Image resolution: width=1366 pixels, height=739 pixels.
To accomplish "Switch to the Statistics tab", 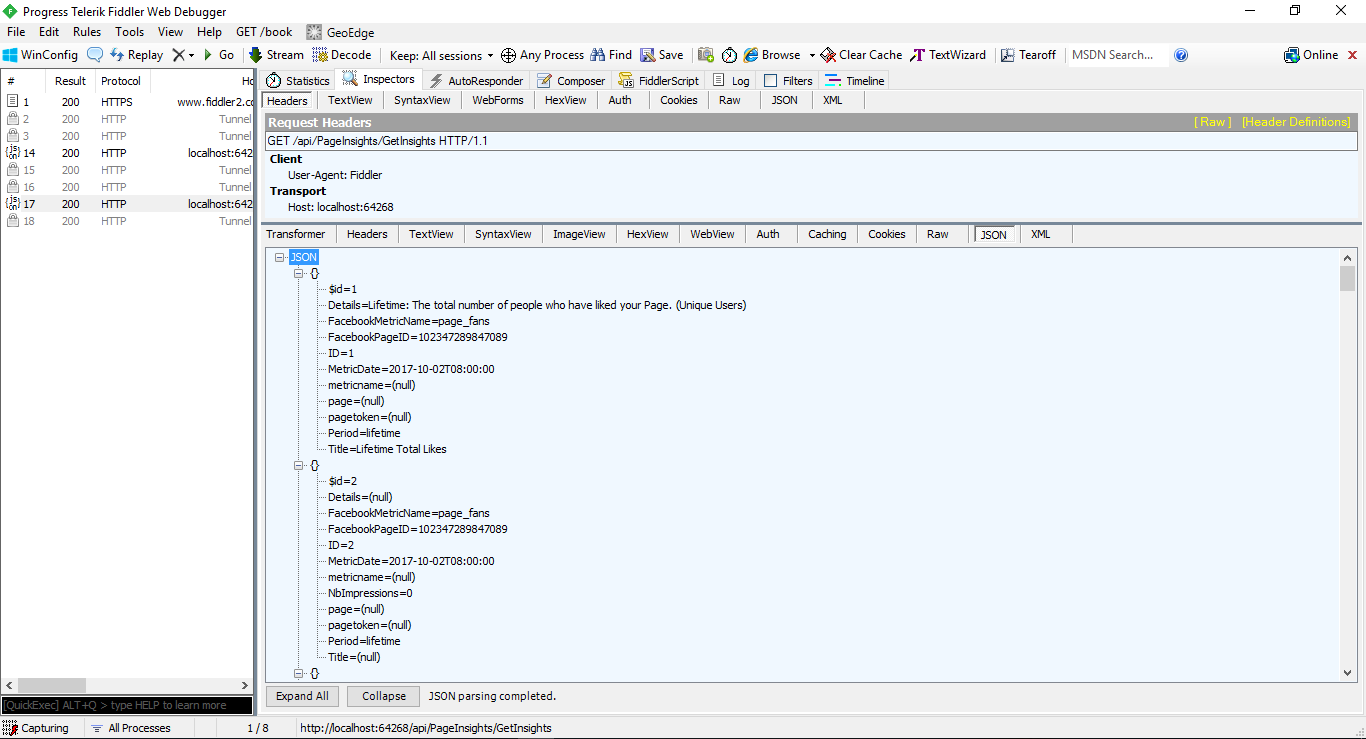I will [298, 81].
